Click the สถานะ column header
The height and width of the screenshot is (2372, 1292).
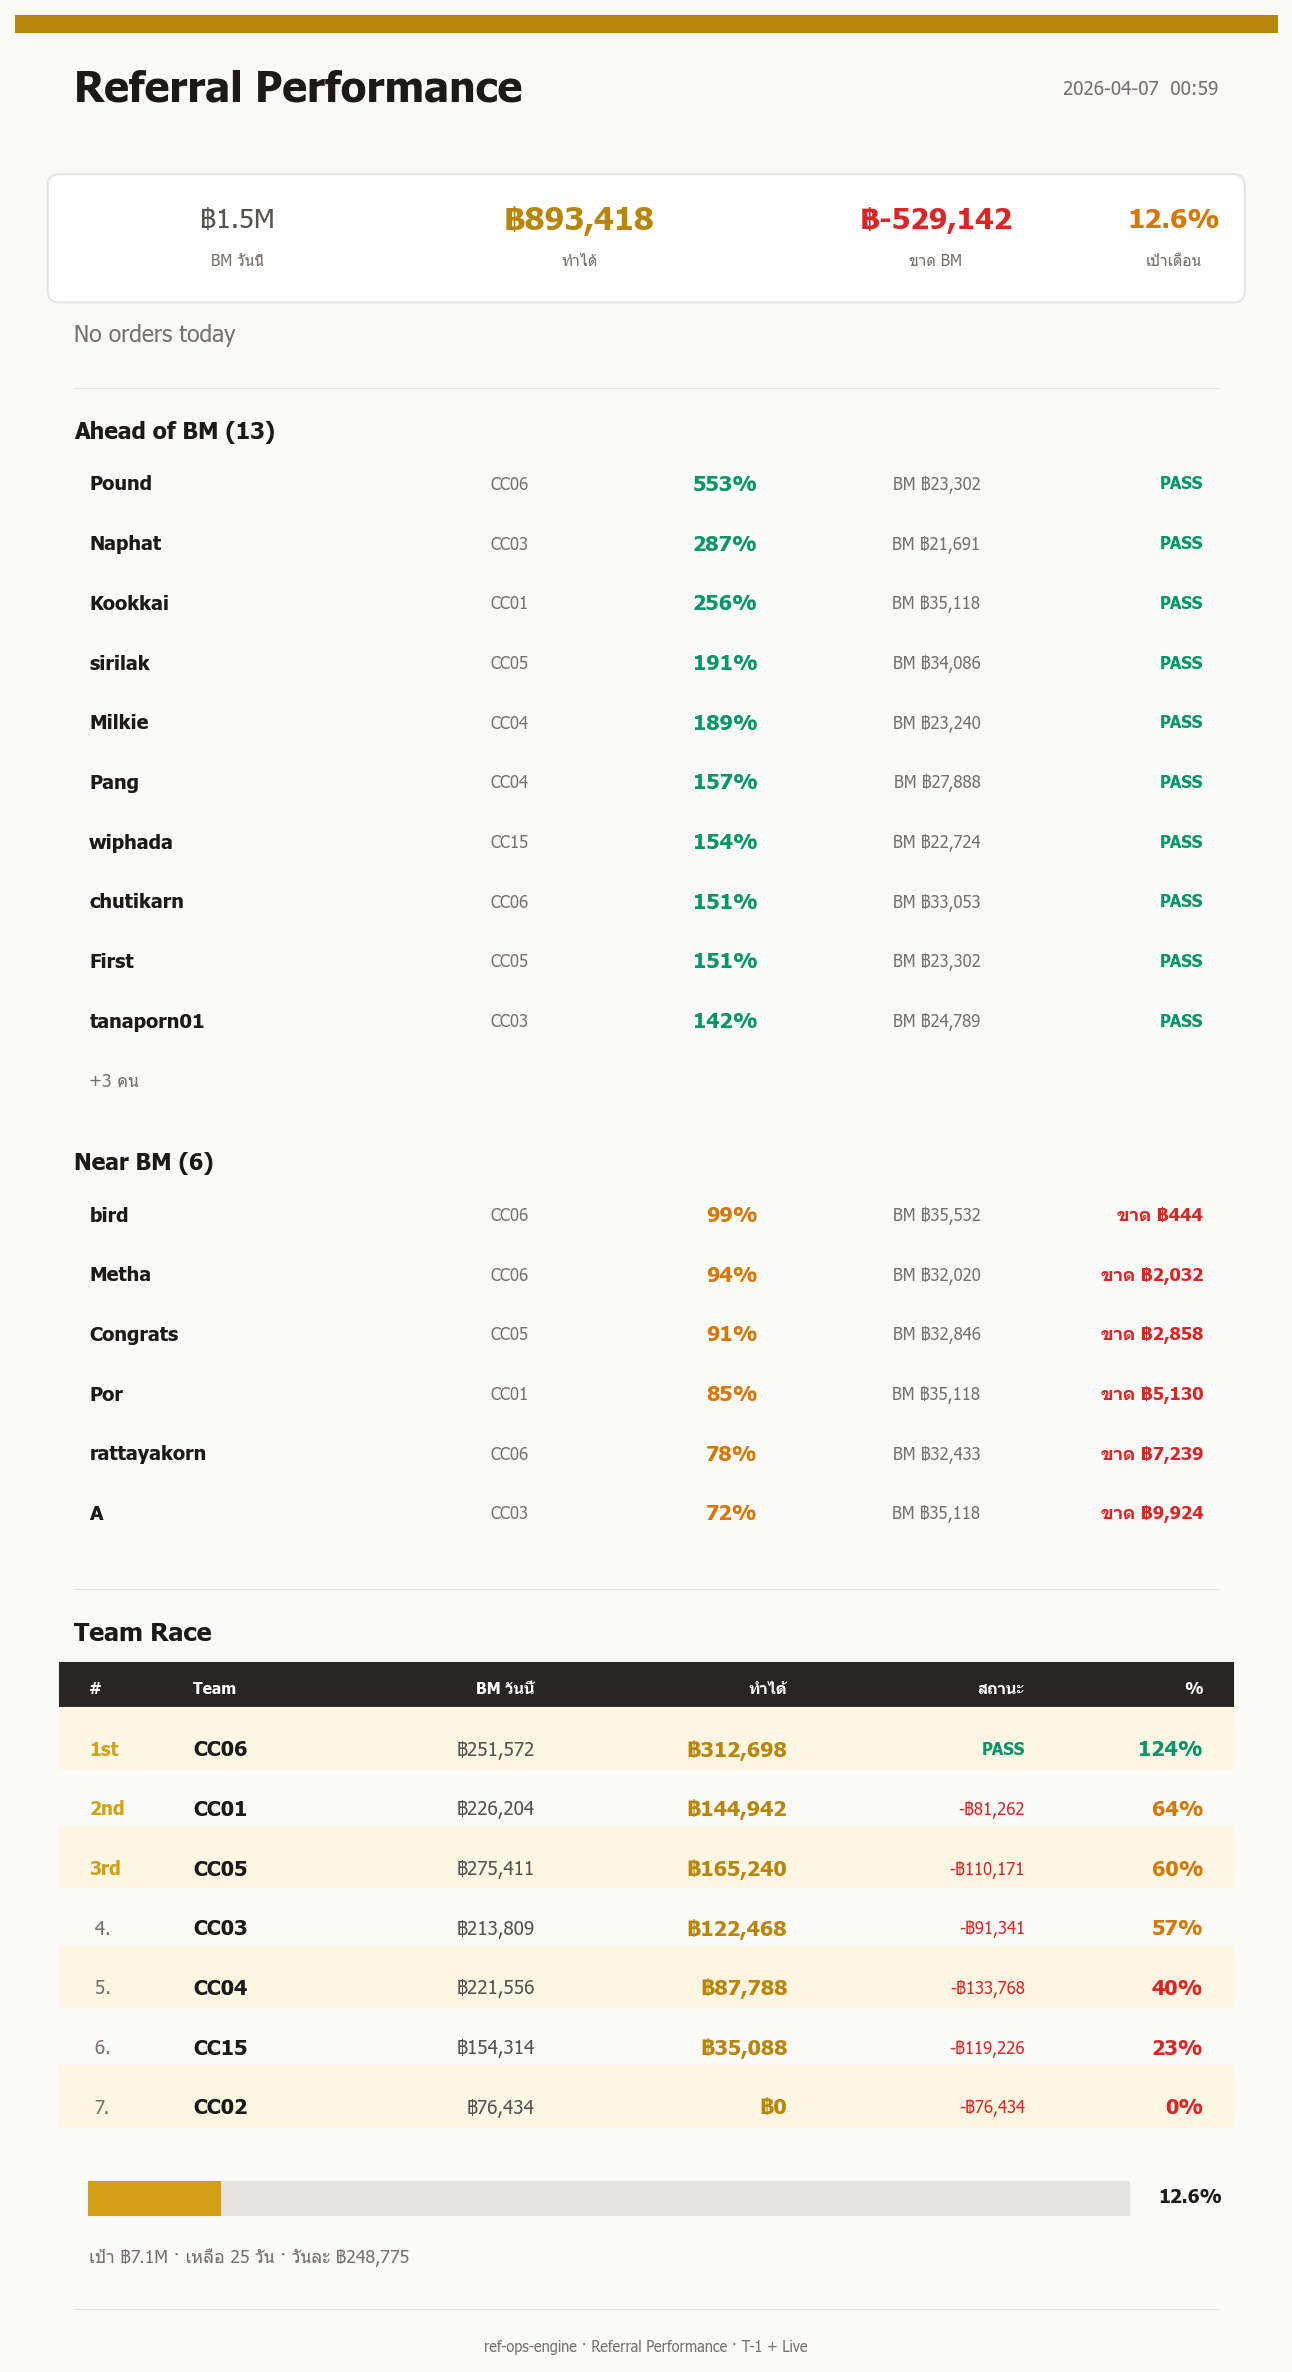(1000, 1688)
